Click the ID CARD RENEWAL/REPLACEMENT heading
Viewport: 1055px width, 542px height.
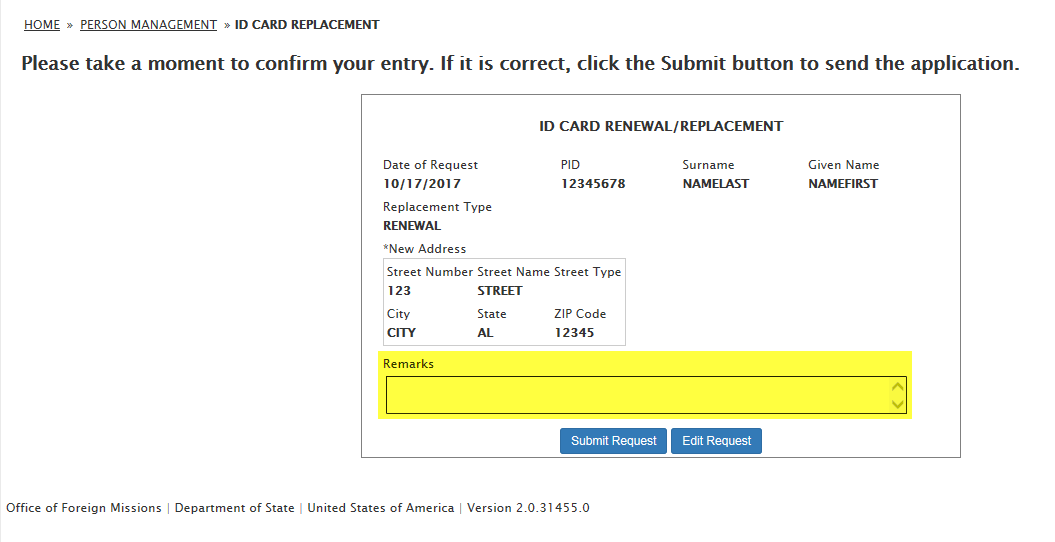[661, 127]
